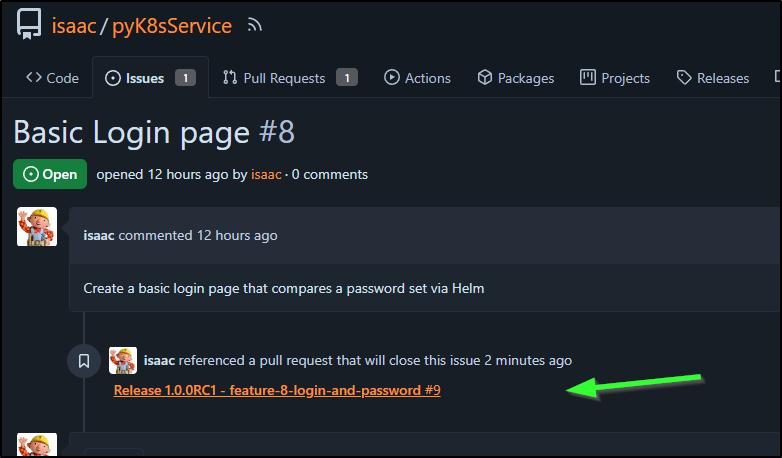Click the Projects board icon
The width and height of the screenshot is (782, 458).
pos(587,77)
